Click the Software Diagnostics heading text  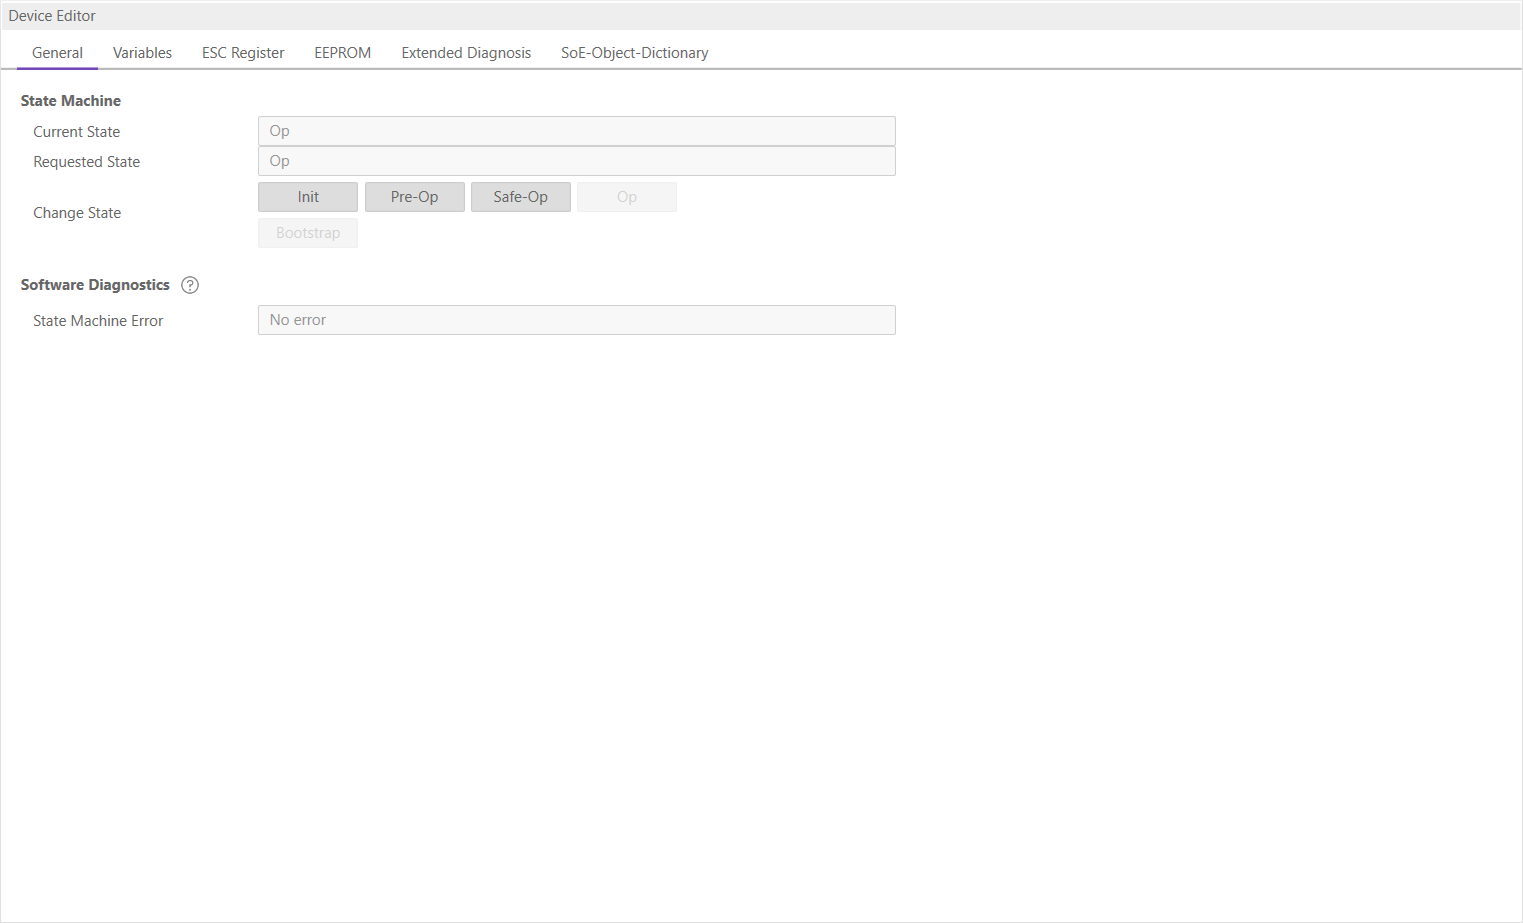pyautogui.click(x=95, y=285)
